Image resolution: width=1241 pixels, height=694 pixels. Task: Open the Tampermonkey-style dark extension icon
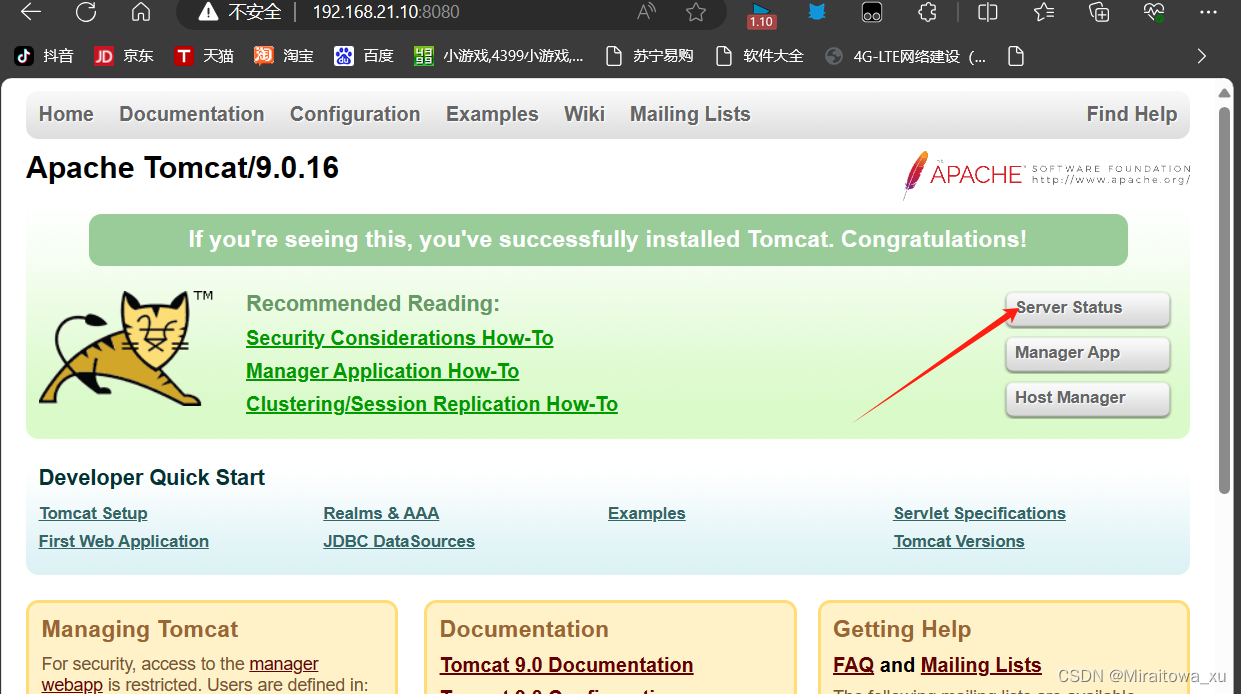click(872, 12)
